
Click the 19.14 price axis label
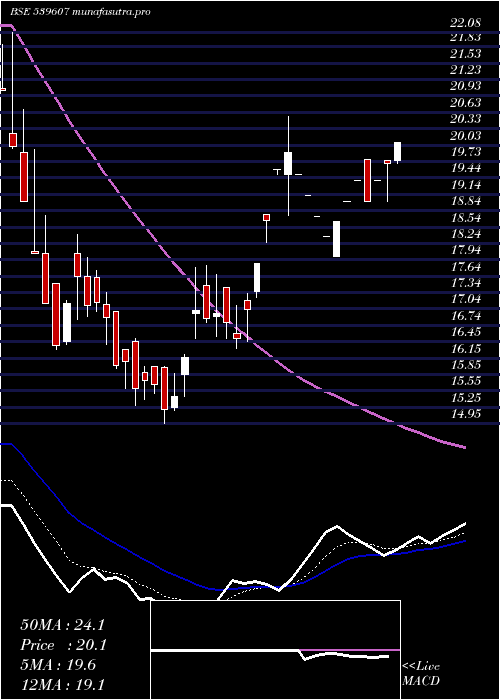tap(466, 185)
